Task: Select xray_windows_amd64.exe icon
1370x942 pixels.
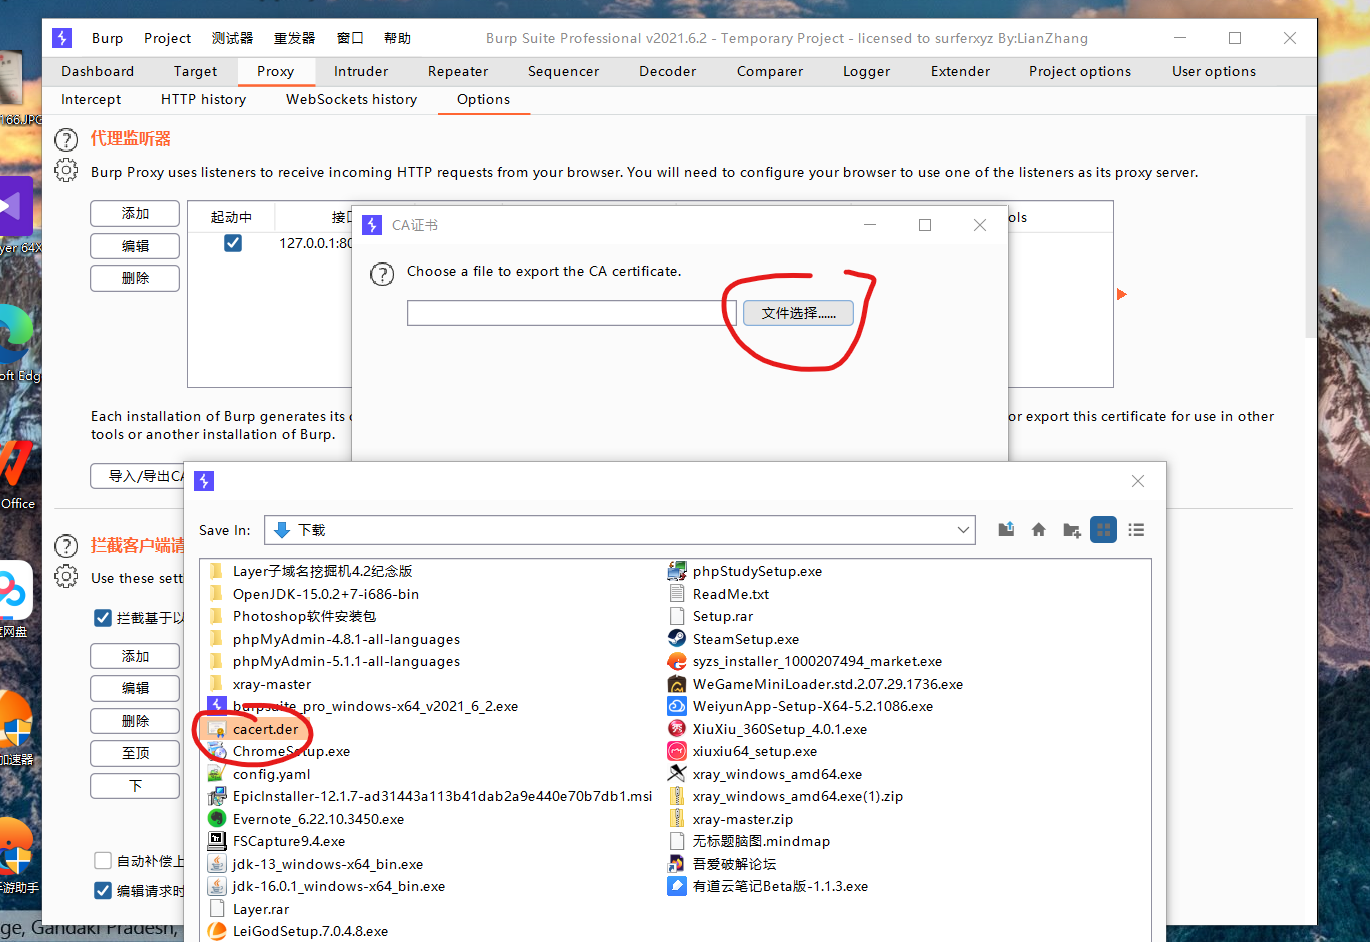Action: tap(677, 774)
